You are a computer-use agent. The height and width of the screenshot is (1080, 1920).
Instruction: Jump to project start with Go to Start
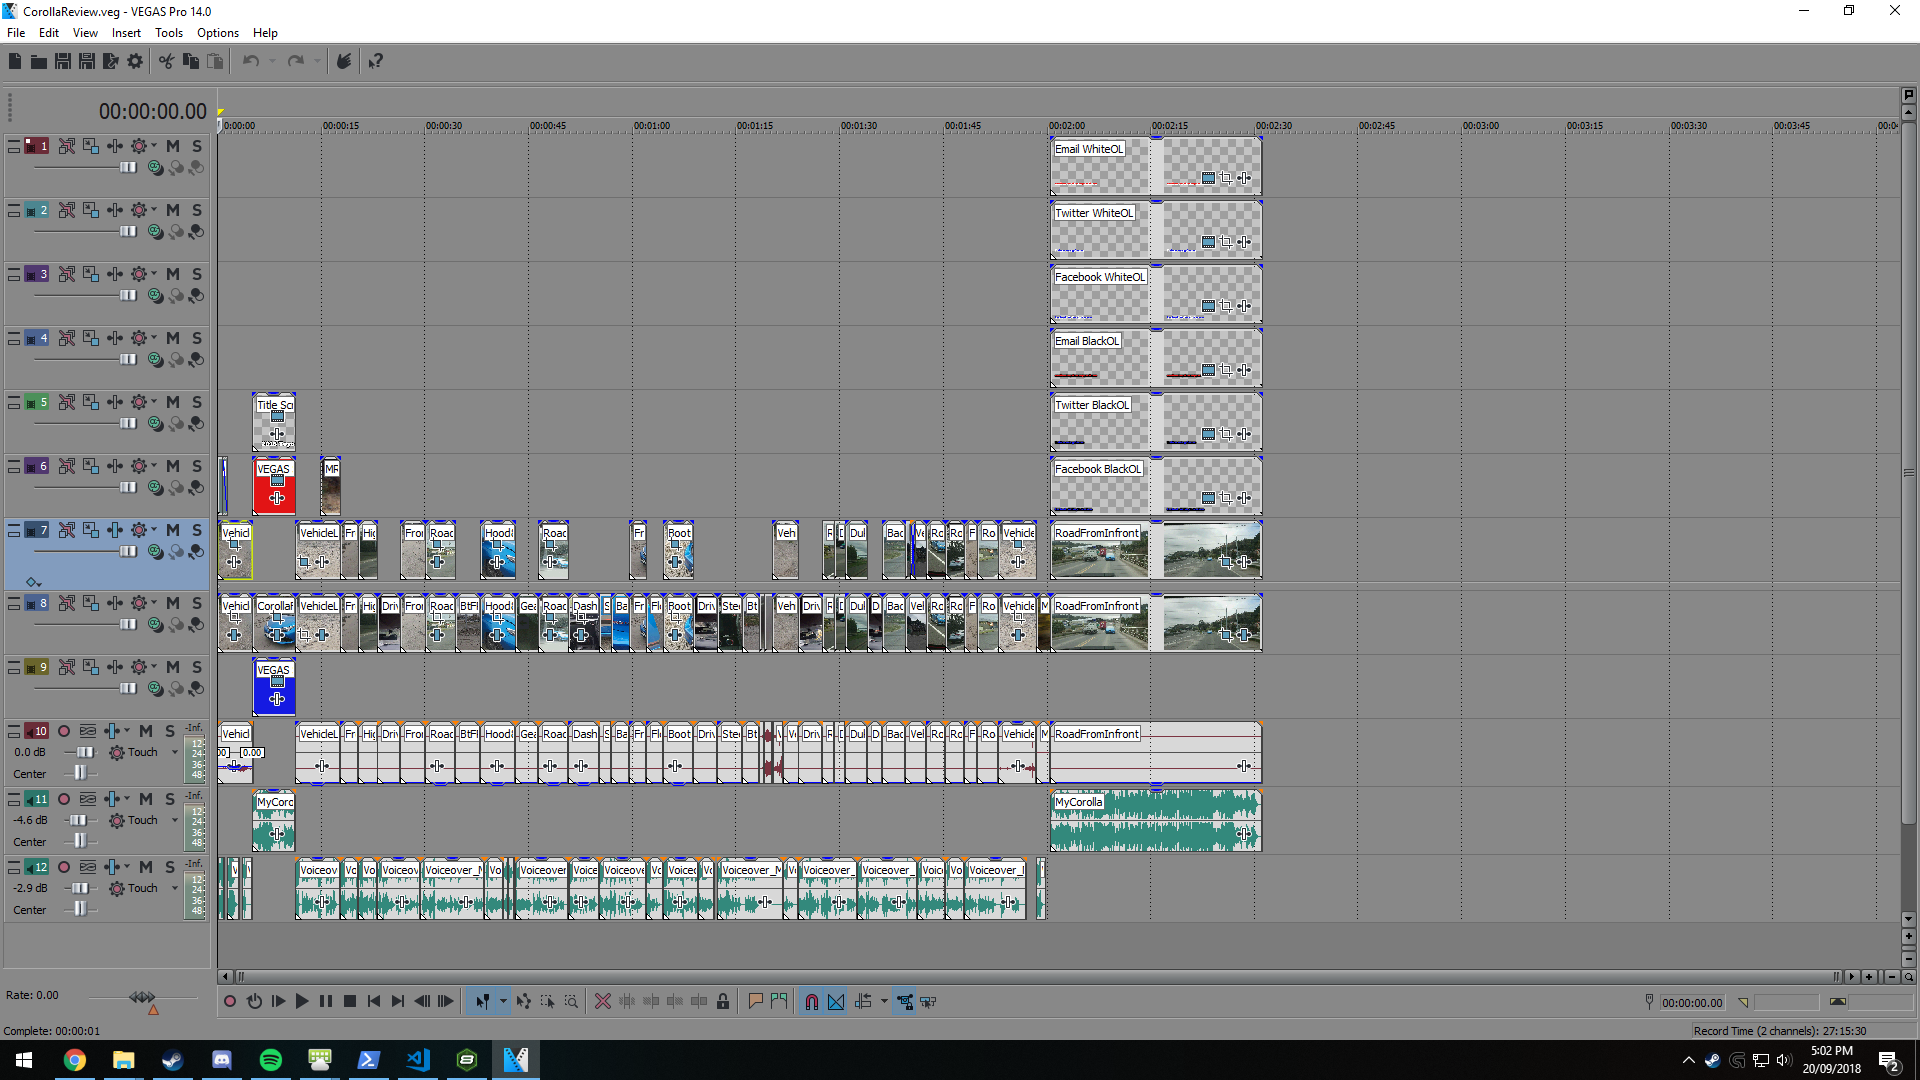[374, 1001]
